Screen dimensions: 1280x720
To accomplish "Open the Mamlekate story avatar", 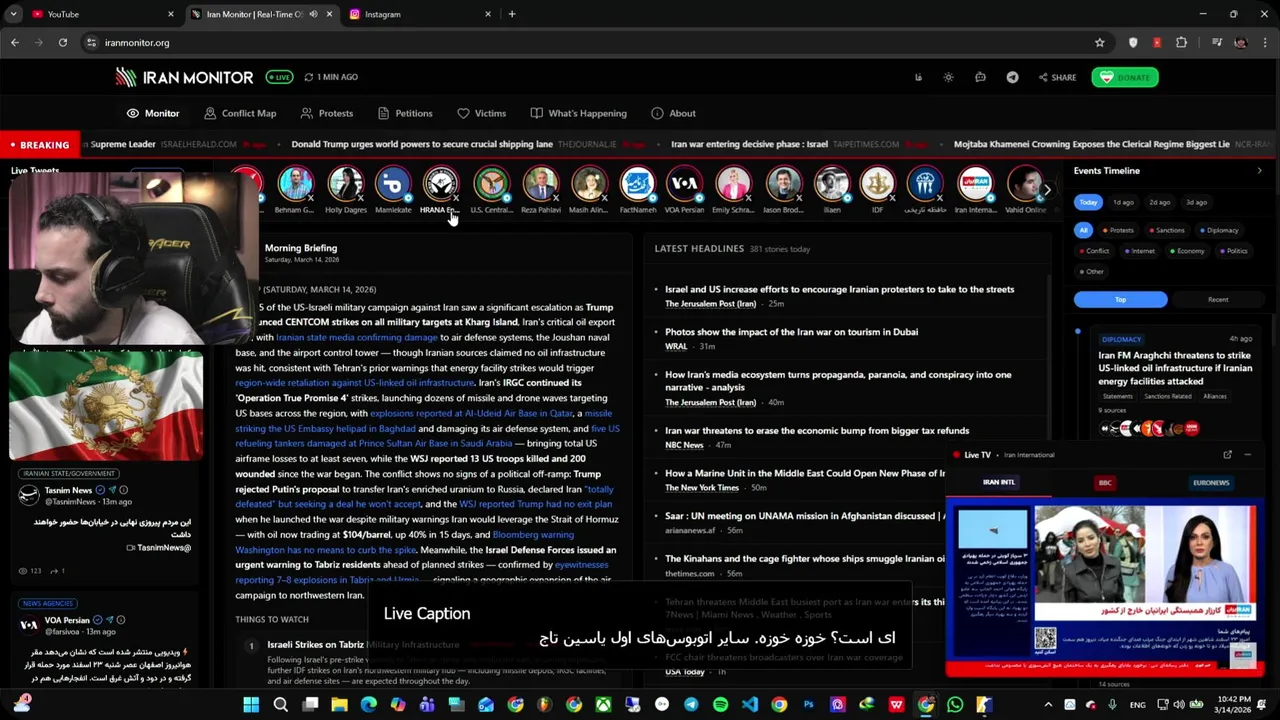I will (393, 185).
